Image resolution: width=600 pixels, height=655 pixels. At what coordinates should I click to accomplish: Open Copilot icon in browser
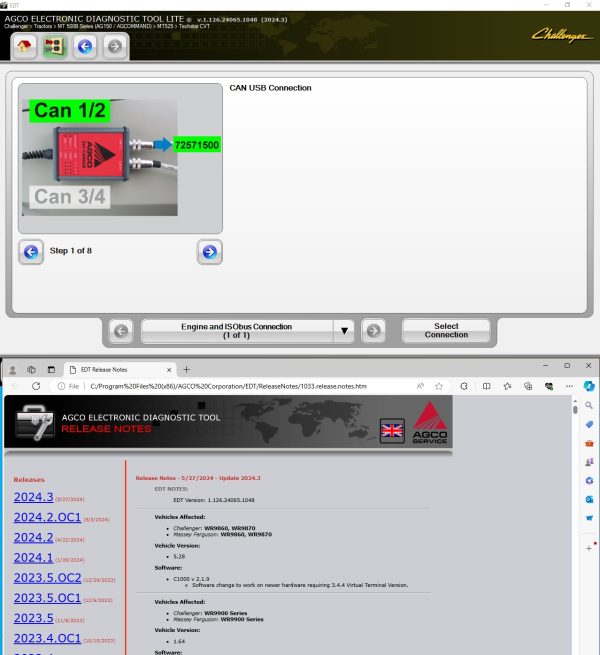pos(589,386)
